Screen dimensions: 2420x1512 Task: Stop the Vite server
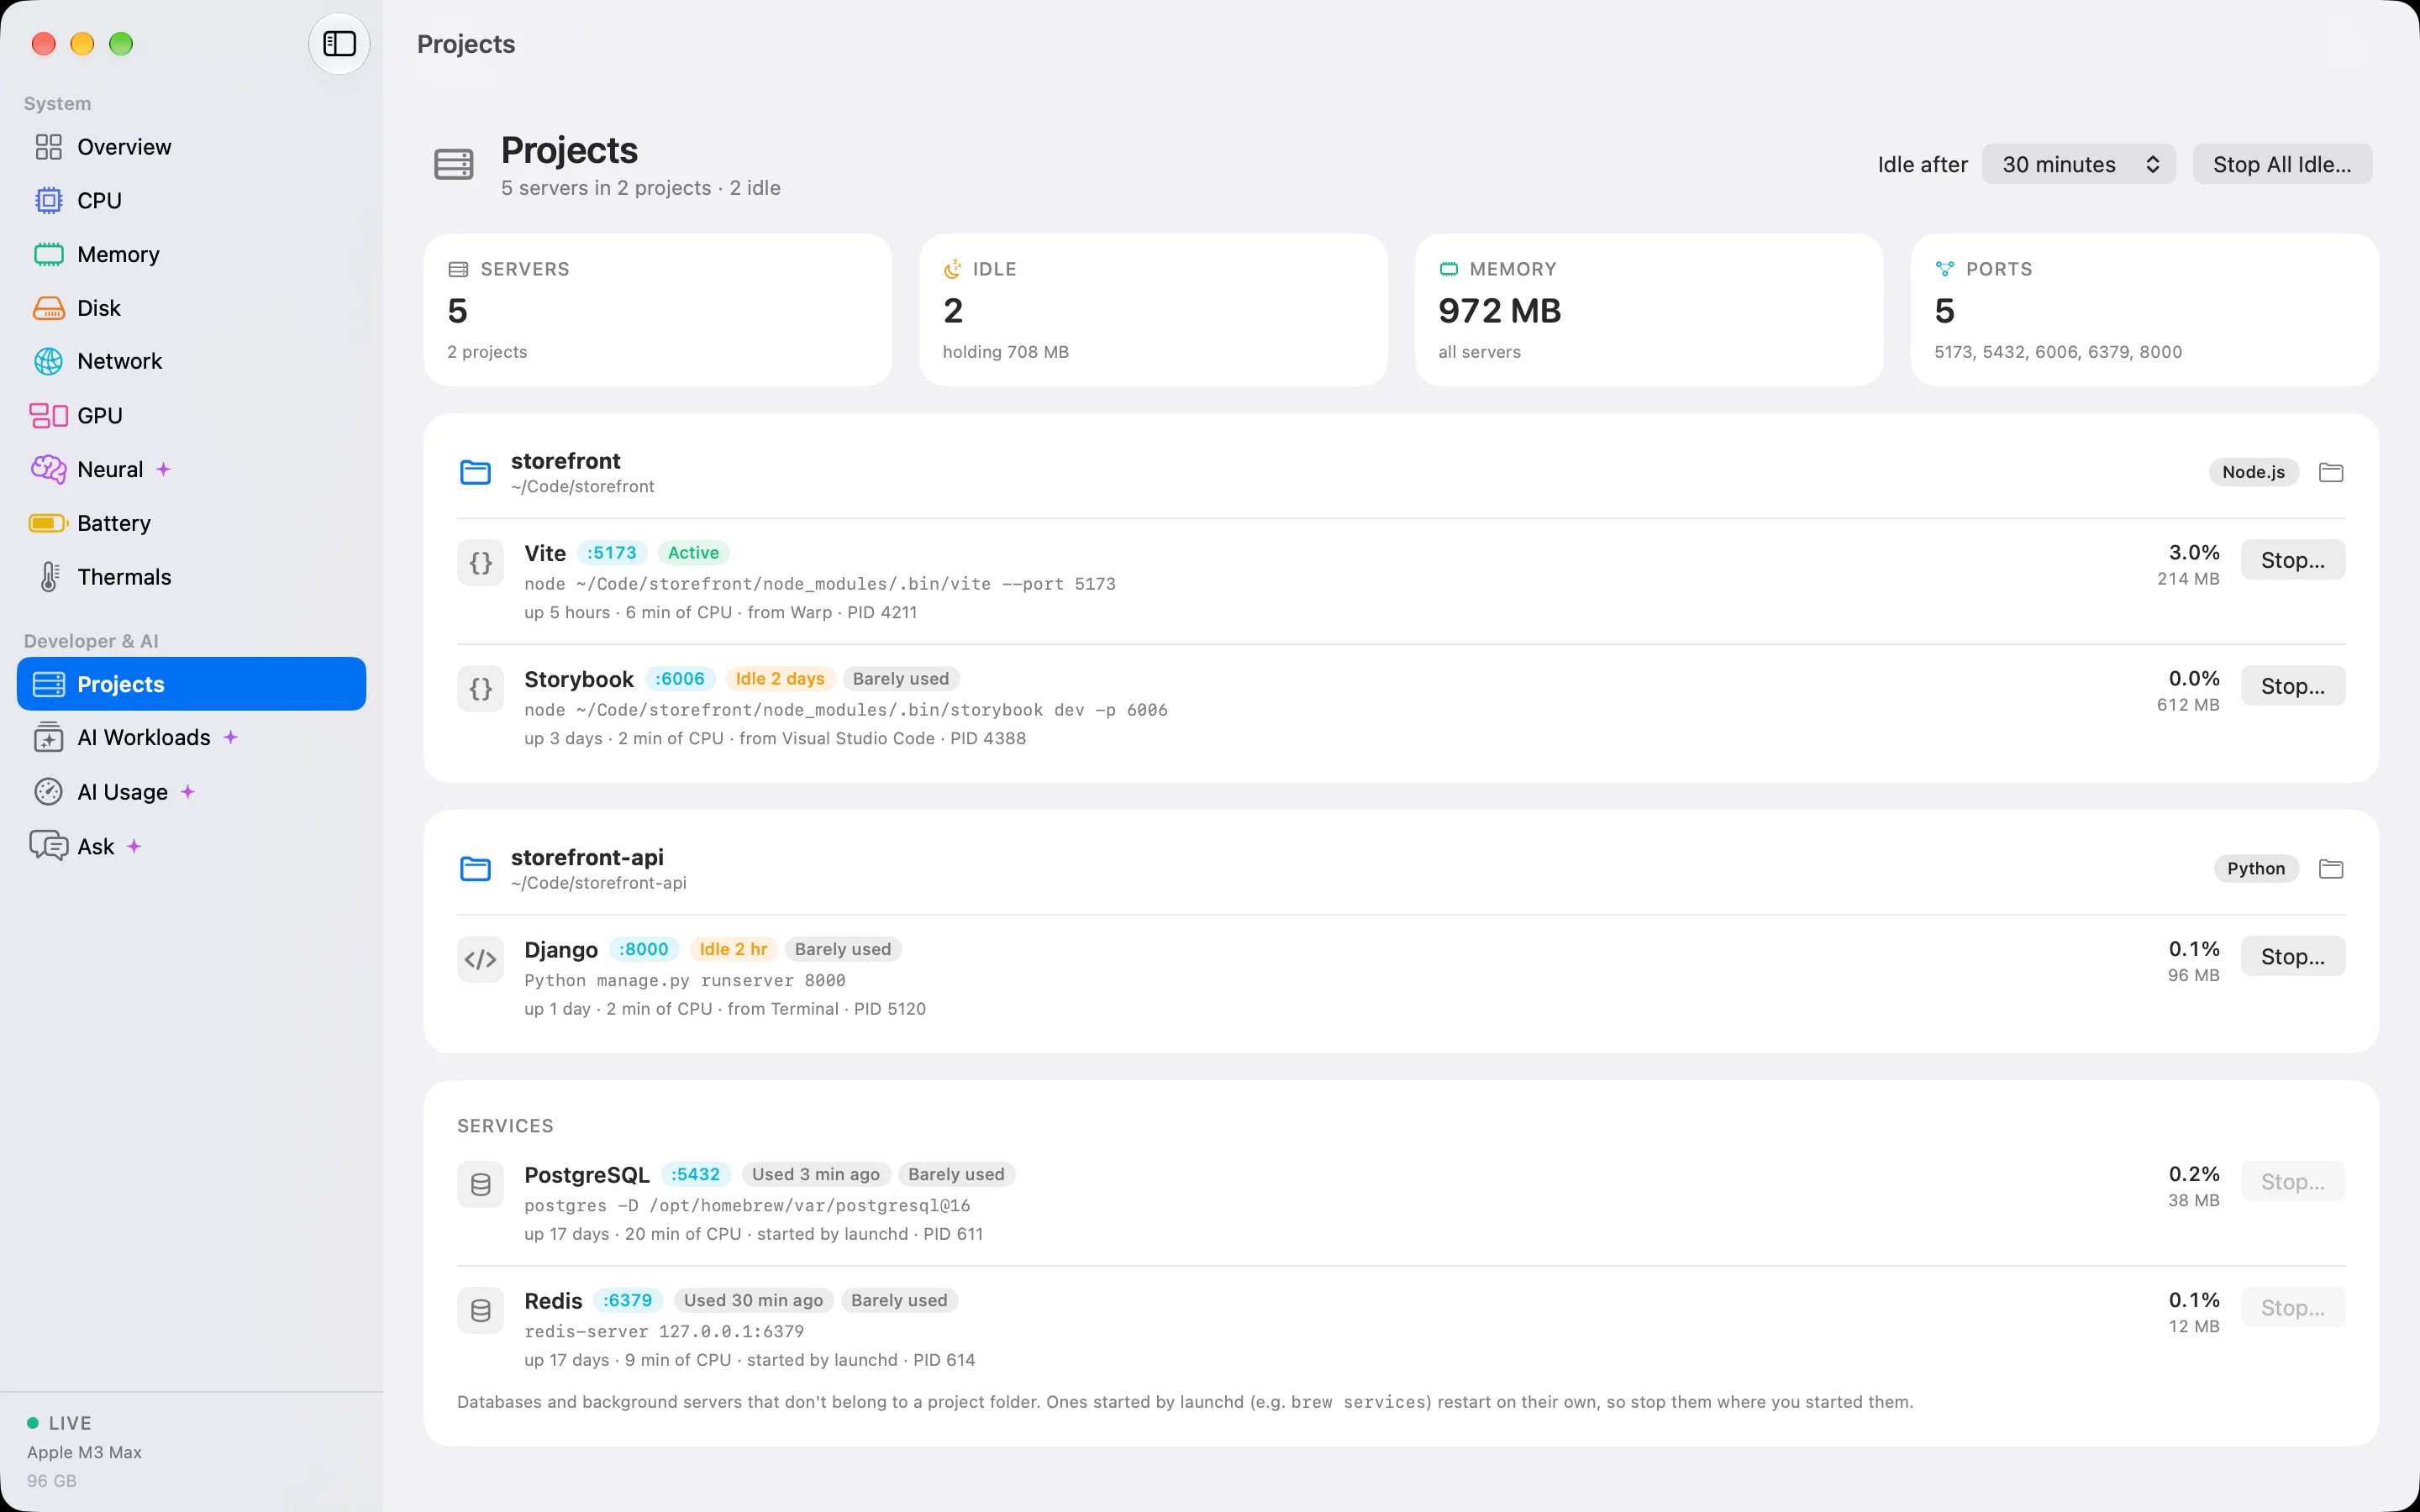2292,560
